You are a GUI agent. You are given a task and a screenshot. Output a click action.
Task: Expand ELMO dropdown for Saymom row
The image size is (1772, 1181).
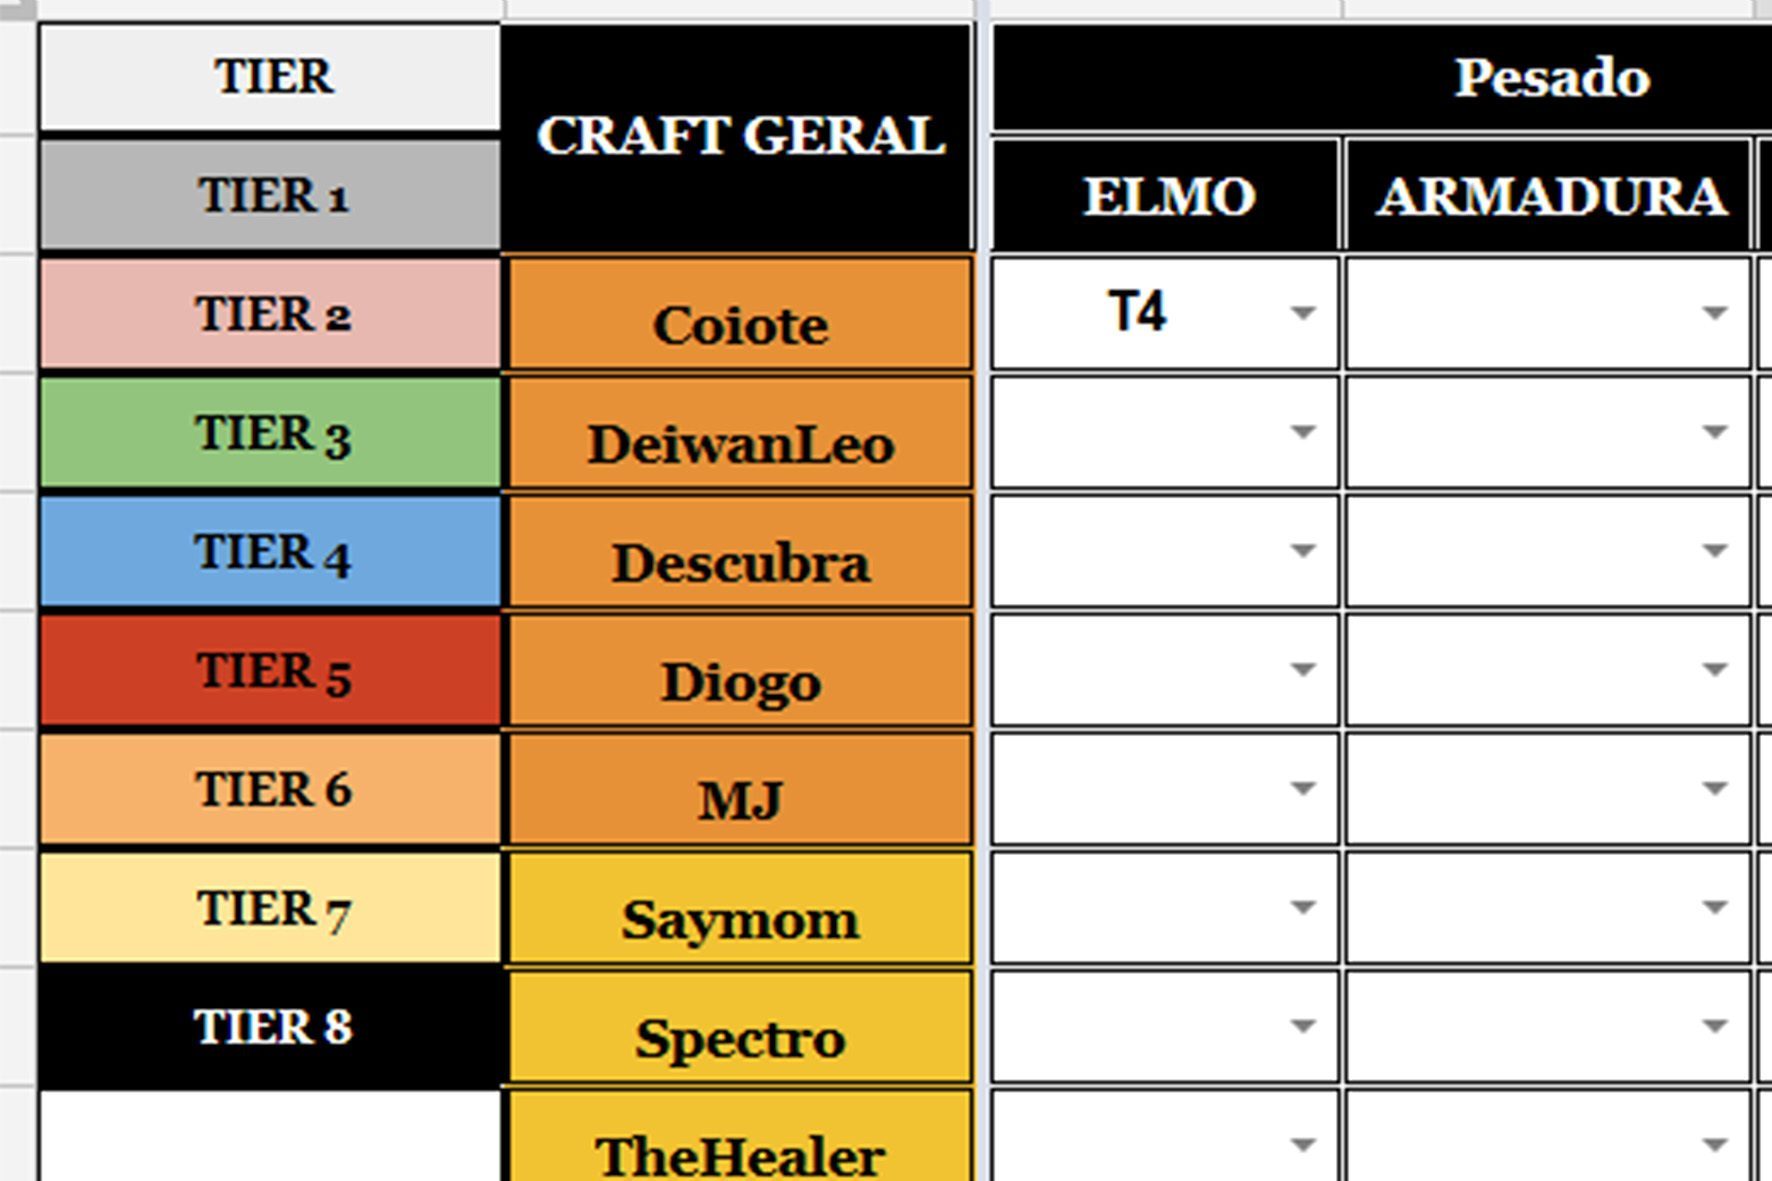1302,908
